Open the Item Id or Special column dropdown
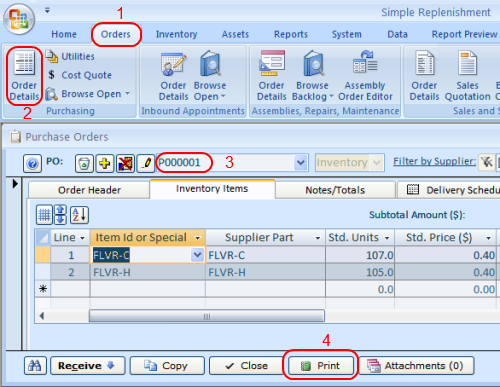Viewport: 500px width, 387px height. click(198, 238)
